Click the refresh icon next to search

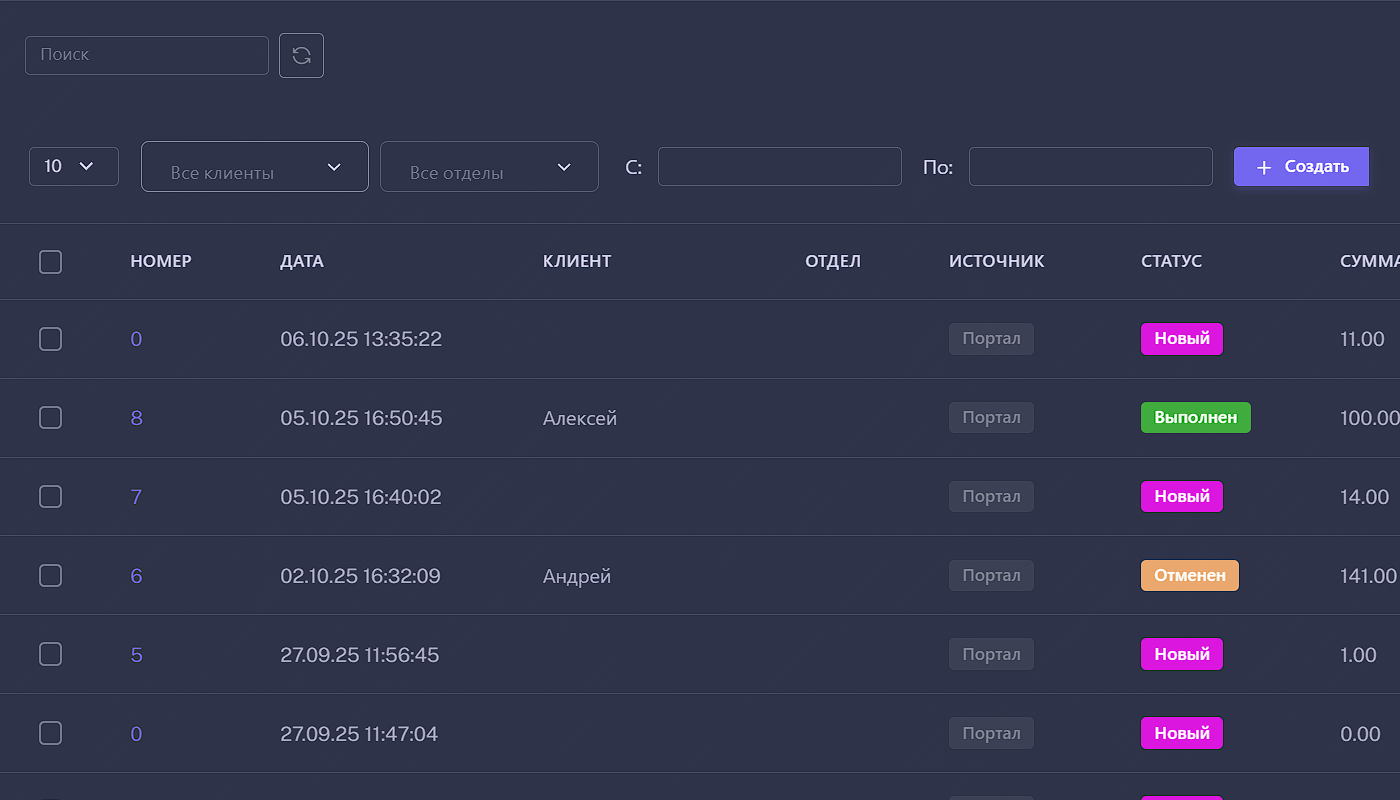301,56
